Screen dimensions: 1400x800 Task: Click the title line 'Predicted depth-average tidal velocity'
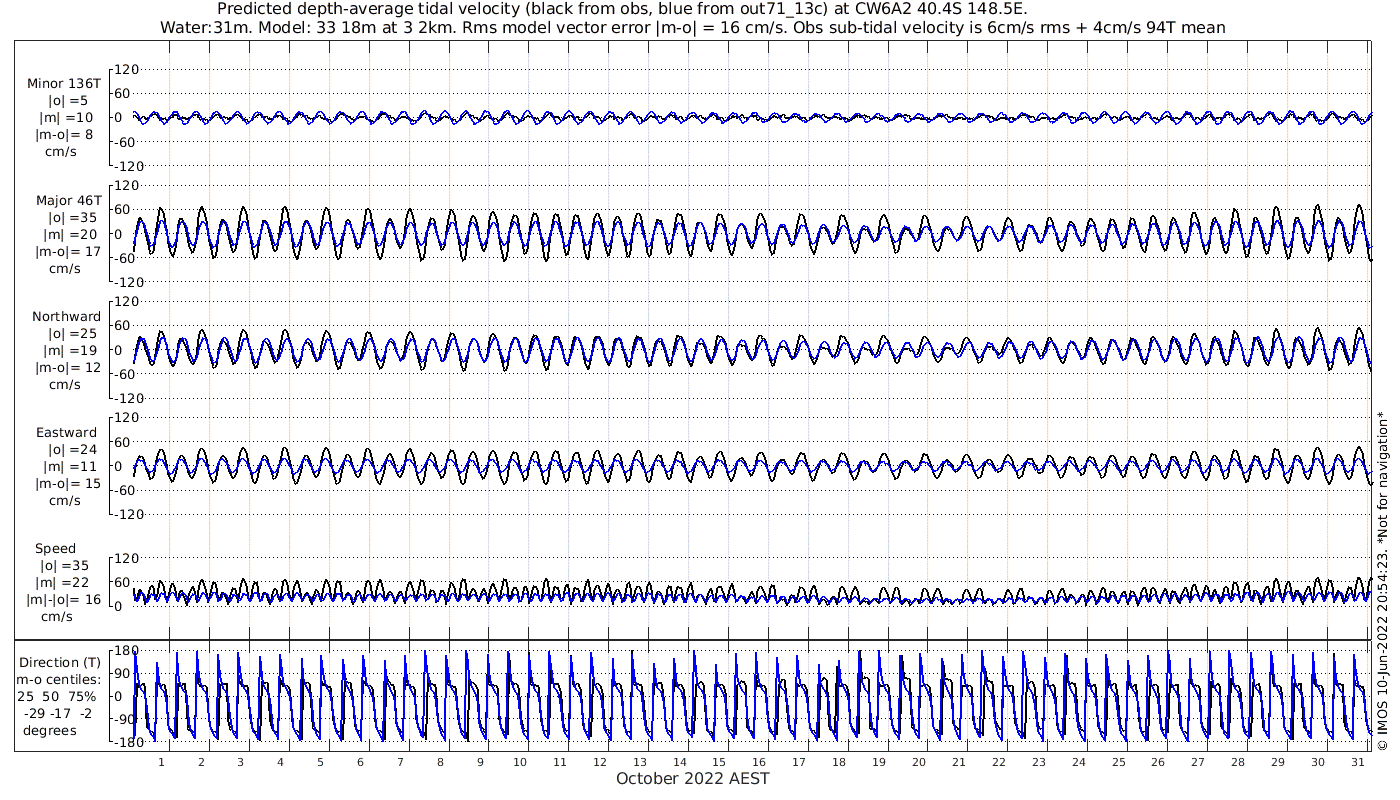click(x=620, y=9)
